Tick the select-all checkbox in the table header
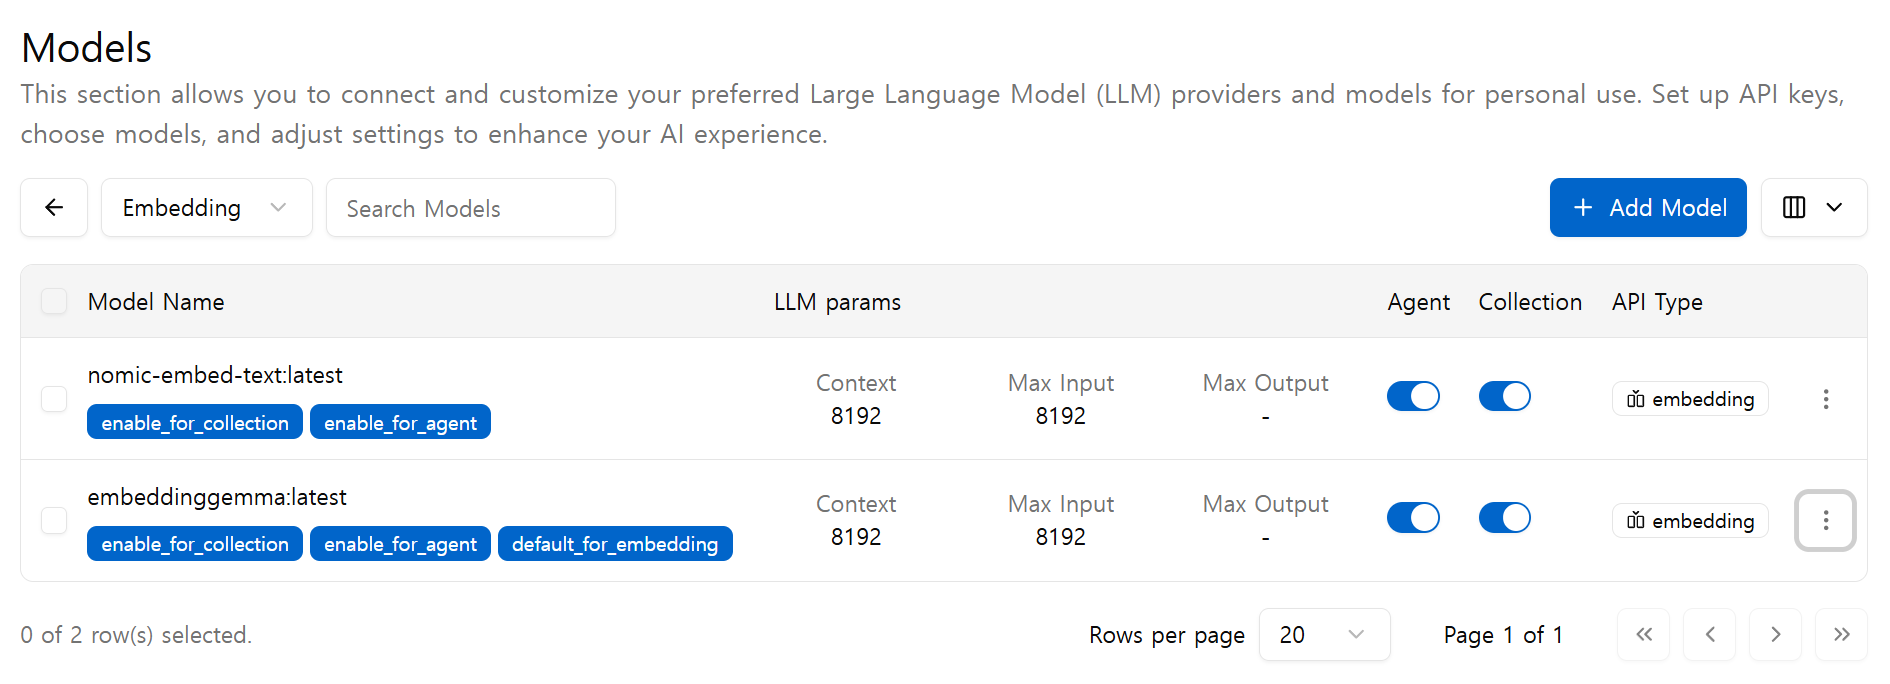The height and width of the screenshot is (684, 1890). (54, 301)
